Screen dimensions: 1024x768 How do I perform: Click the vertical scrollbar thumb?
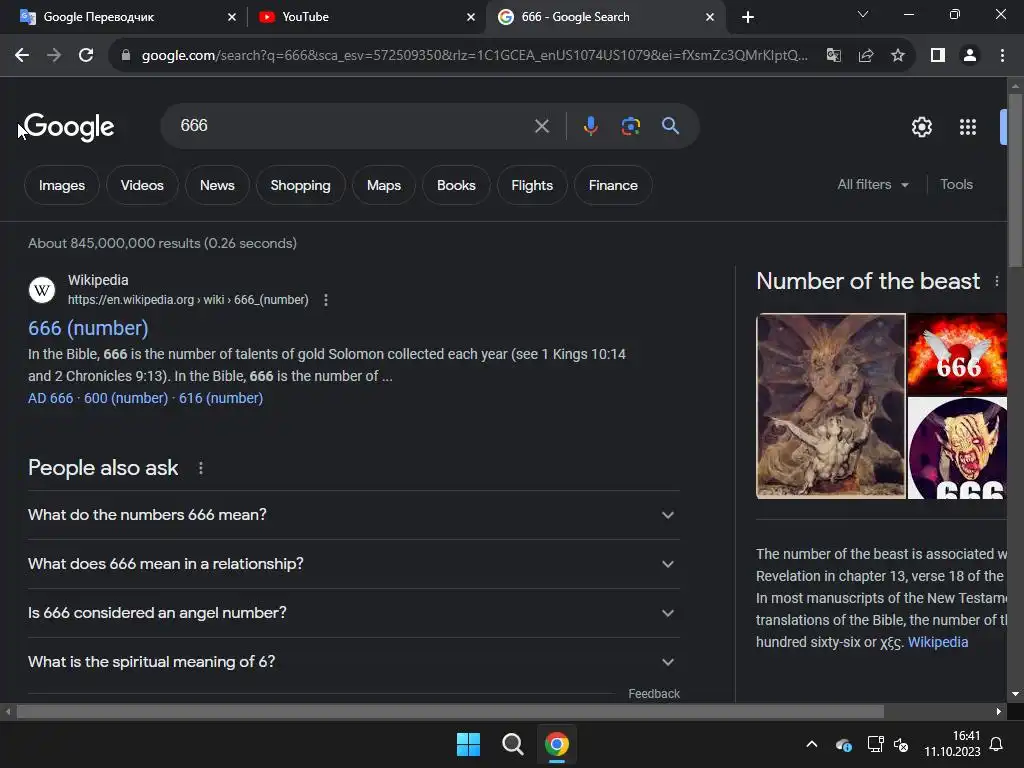click(1015, 180)
